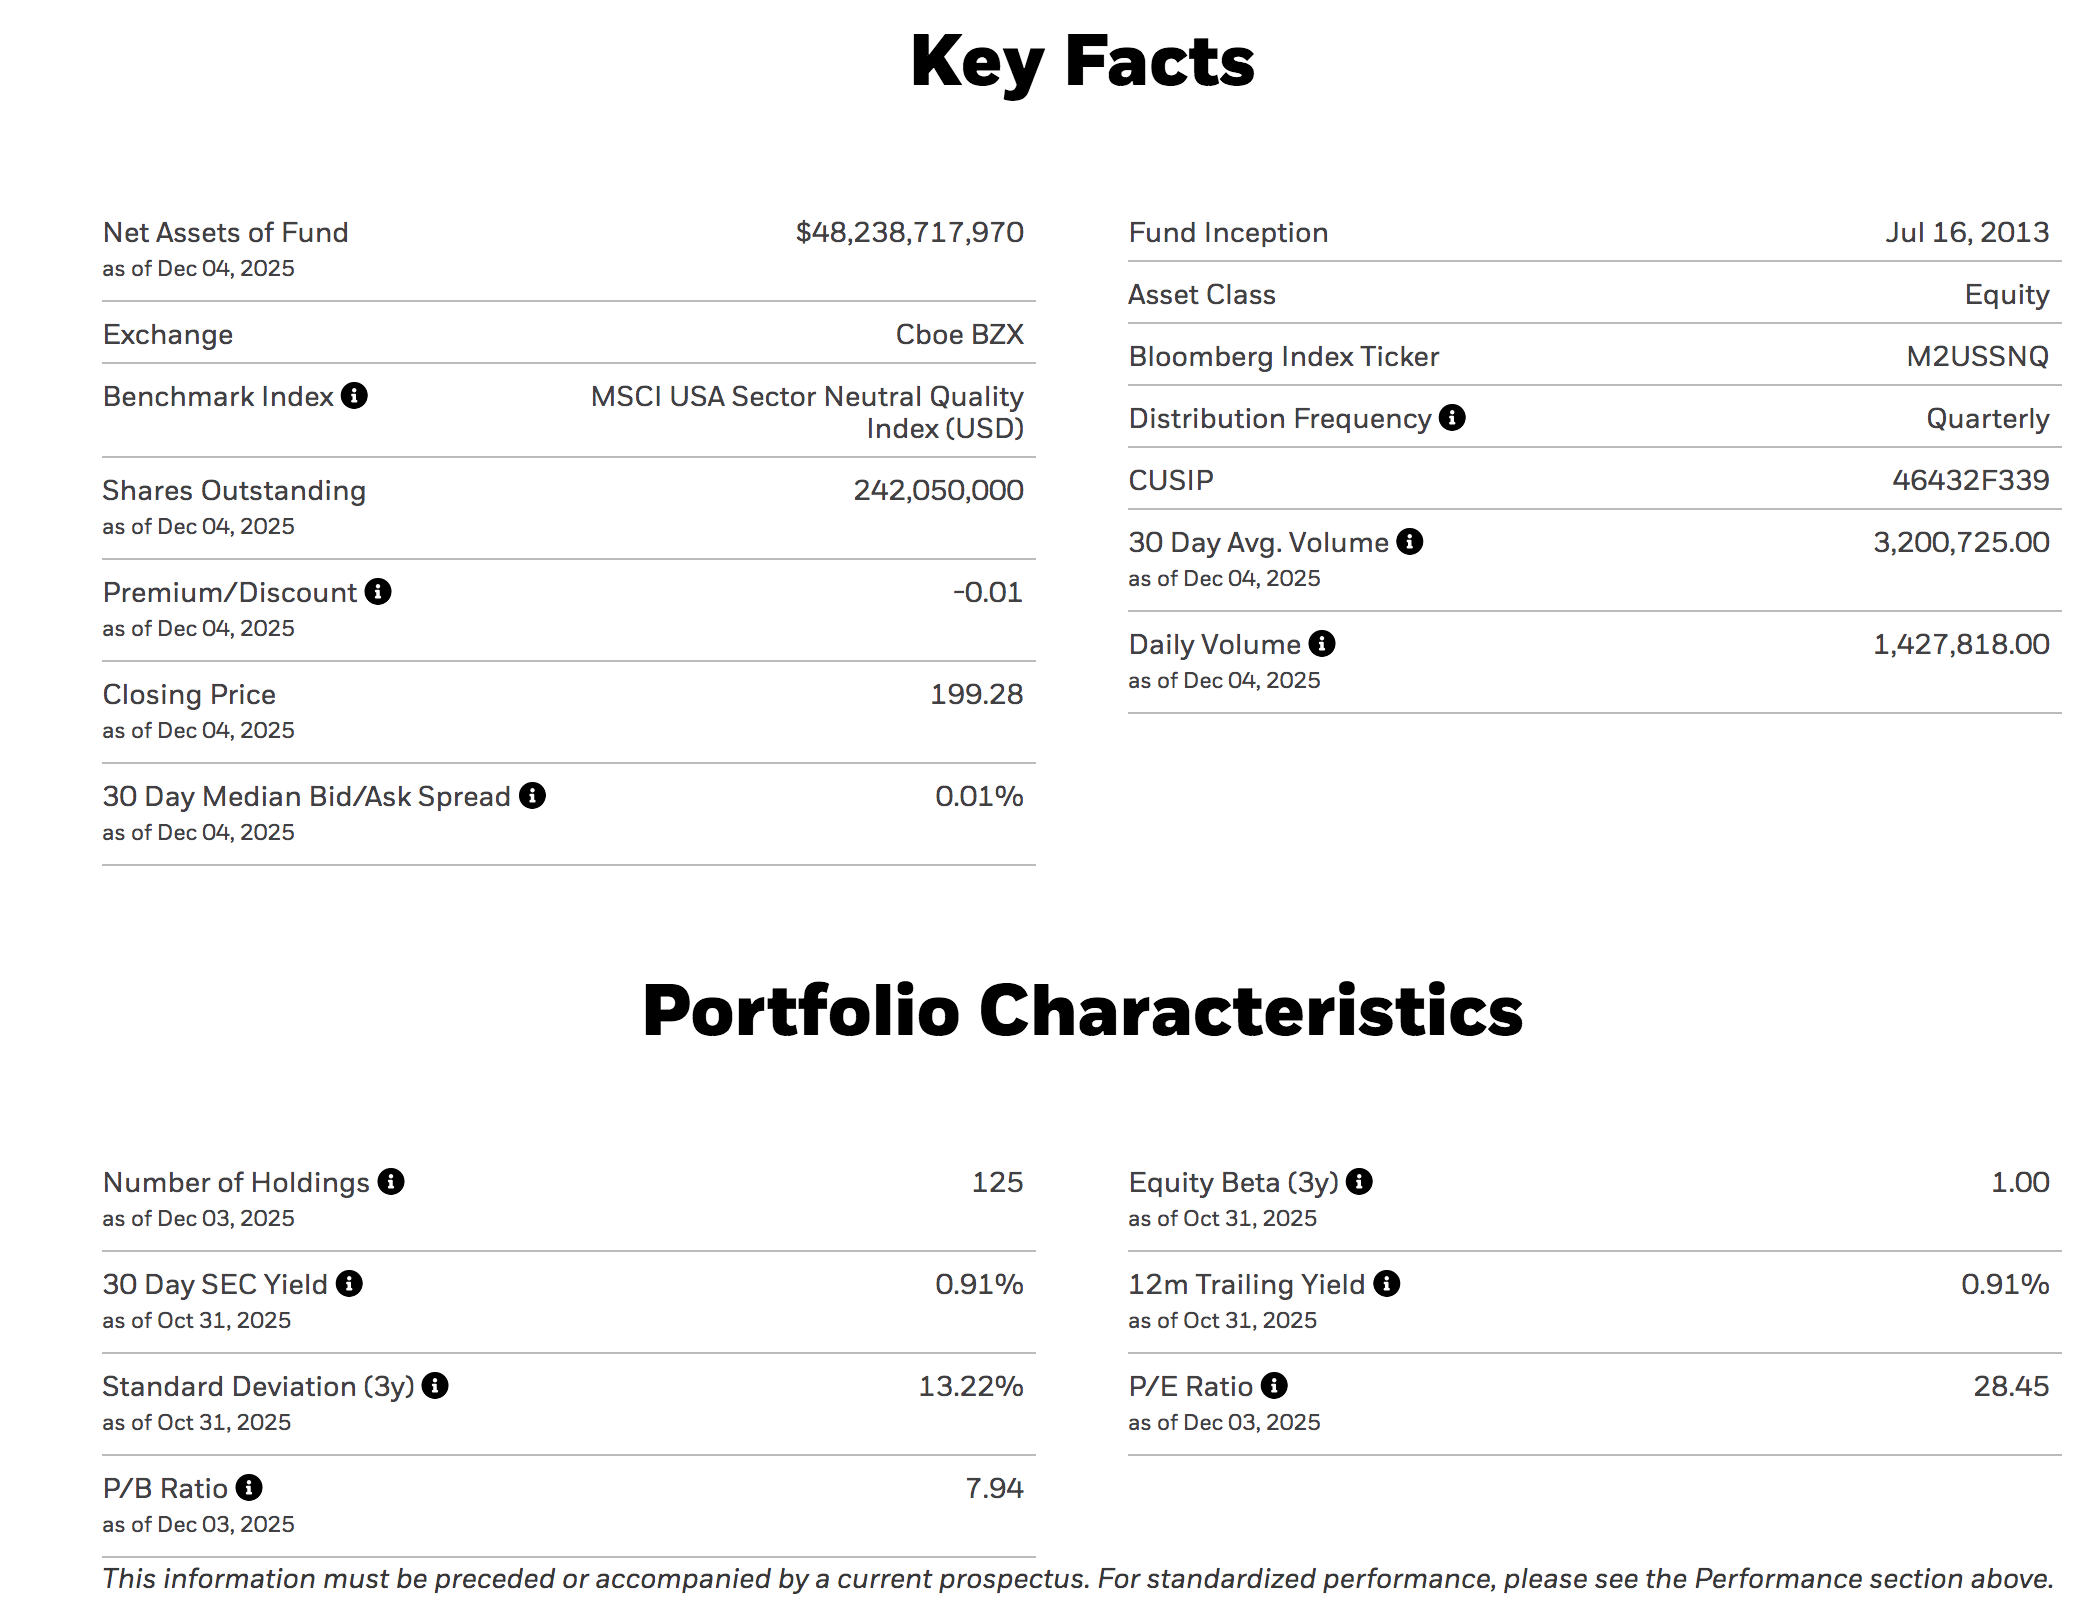2090x1618 pixels.
Task: Click the Bloomberg Index Ticker value M2USSNQ
Action: (1977, 356)
